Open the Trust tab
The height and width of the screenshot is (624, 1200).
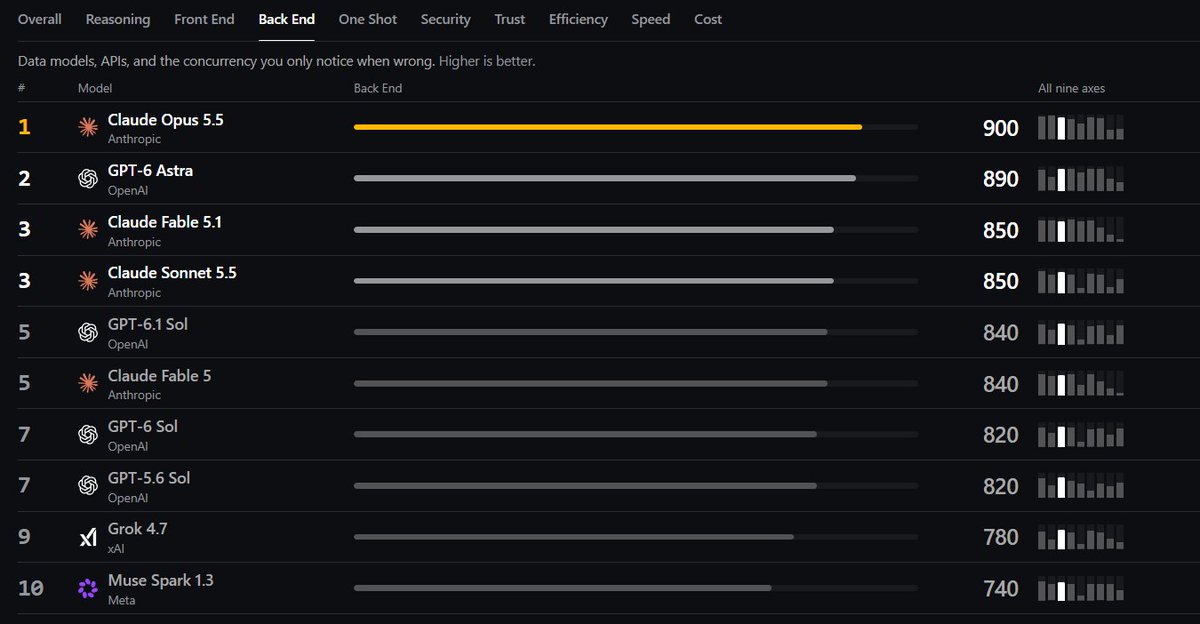coord(510,19)
